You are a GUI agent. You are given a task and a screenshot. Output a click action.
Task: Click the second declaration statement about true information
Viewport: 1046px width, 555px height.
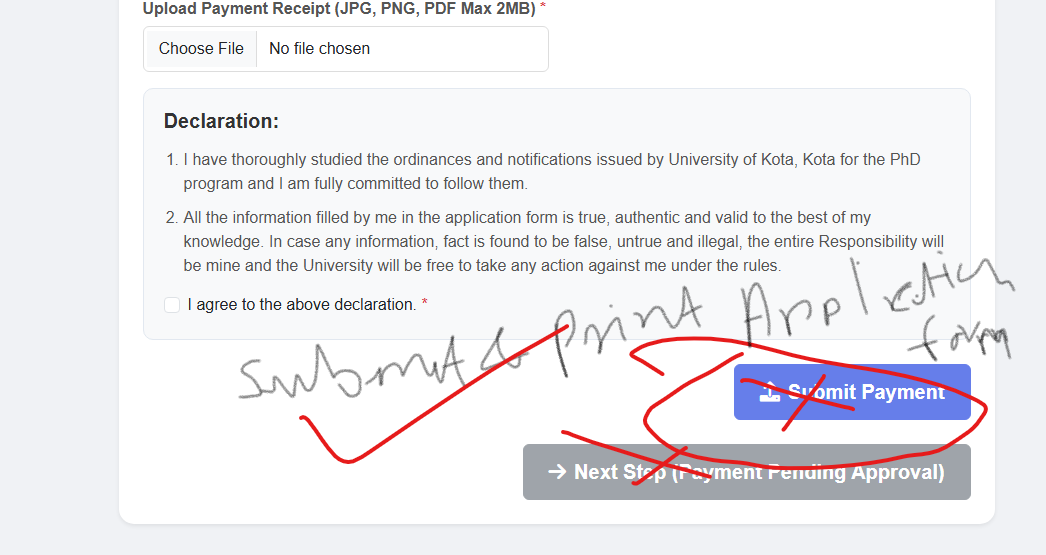(x=563, y=241)
